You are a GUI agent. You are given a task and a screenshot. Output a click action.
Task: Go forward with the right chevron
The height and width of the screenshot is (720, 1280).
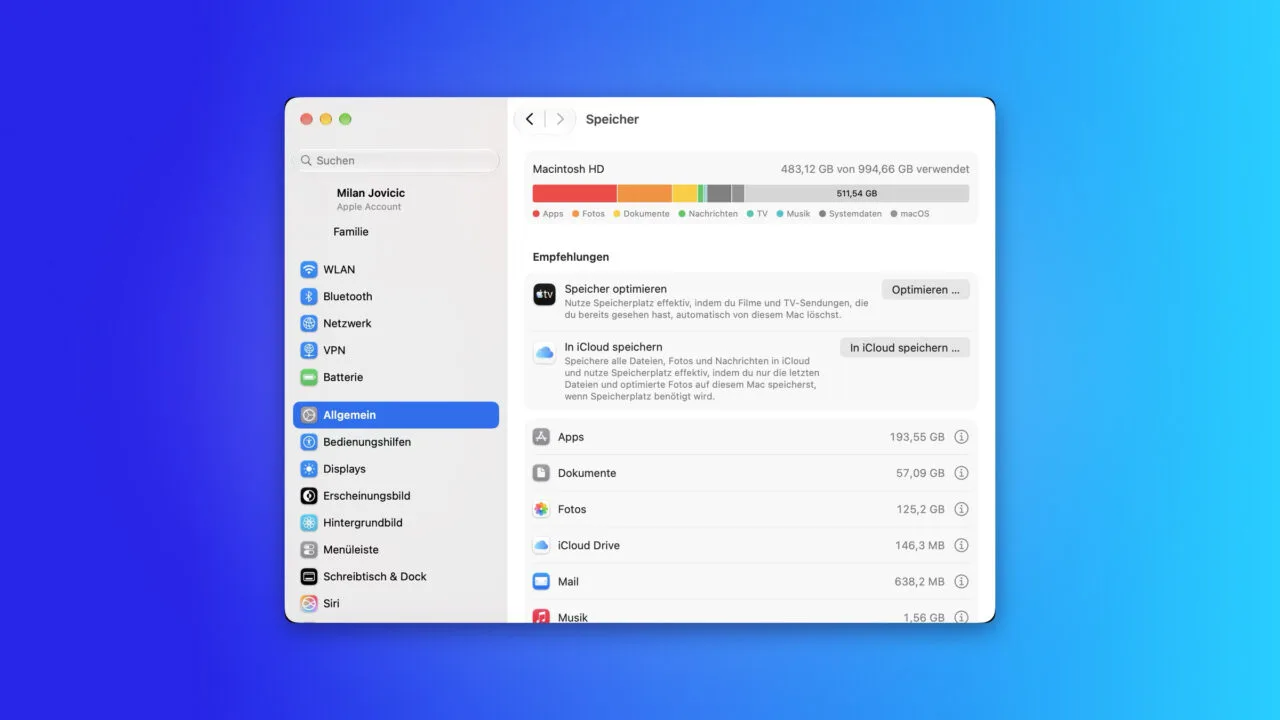pyautogui.click(x=560, y=119)
